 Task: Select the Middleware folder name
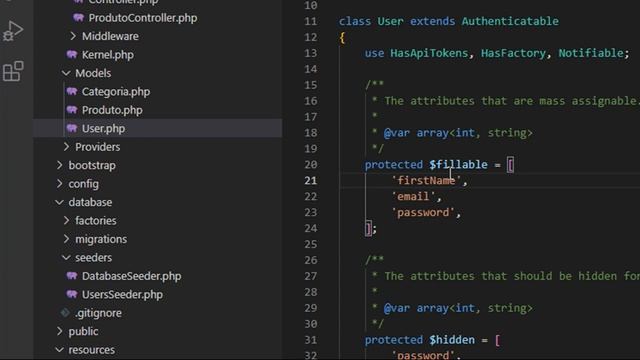click(110, 36)
